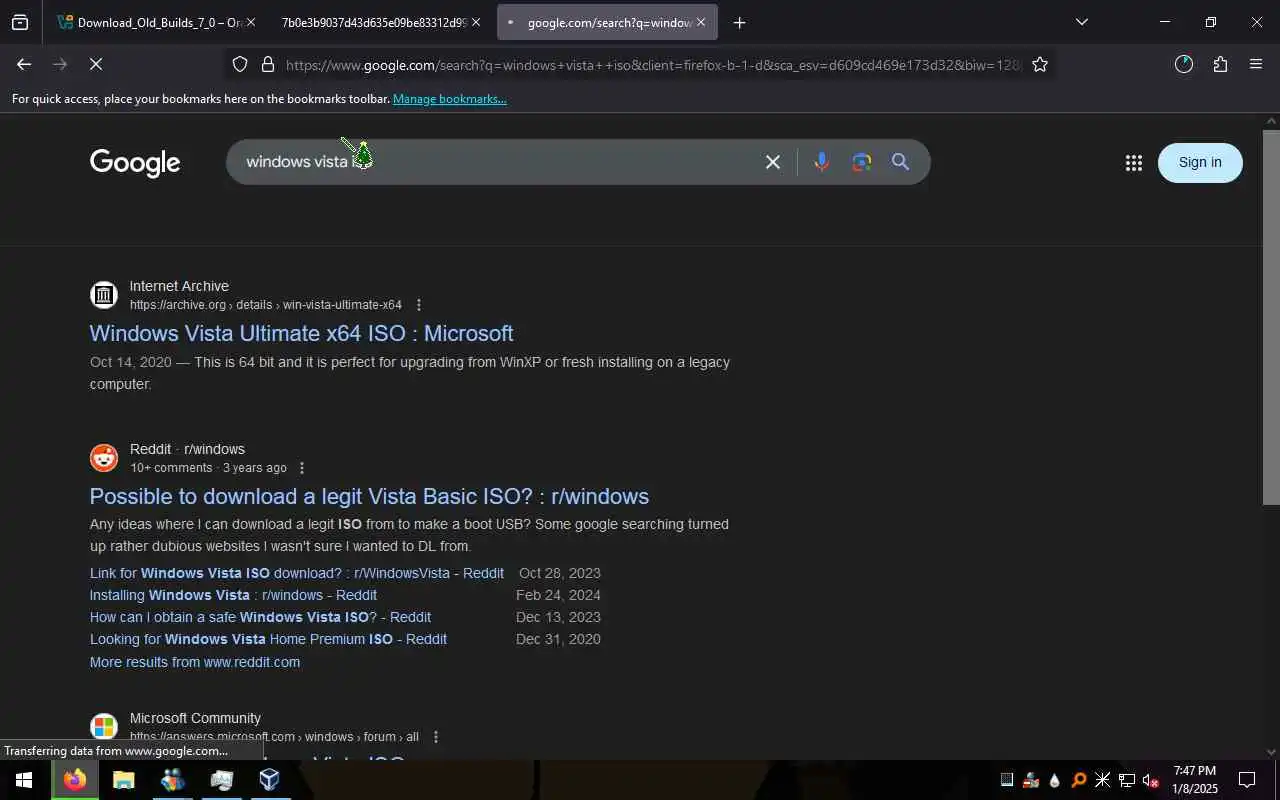Image resolution: width=1280 pixels, height=800 pixels.
Task: Open the Windows notification center
Action: coord(1247,780)
